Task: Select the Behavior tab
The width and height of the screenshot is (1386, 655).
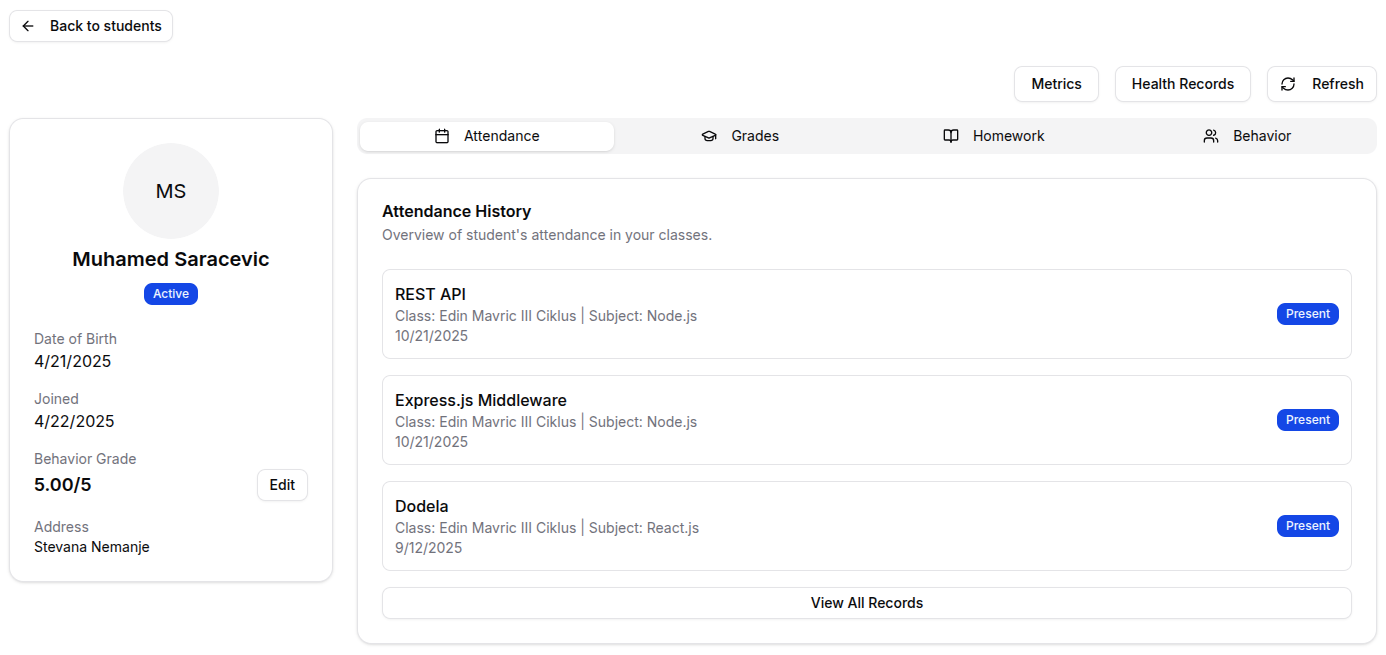Action: pos(1248,136)
